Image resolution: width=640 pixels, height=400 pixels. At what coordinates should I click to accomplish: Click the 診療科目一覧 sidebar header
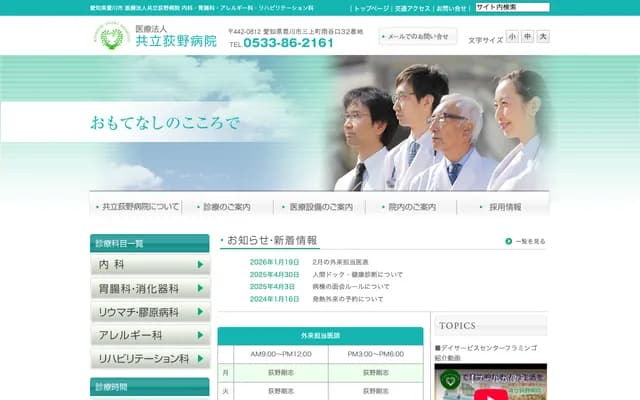click(x=150, y=243)
